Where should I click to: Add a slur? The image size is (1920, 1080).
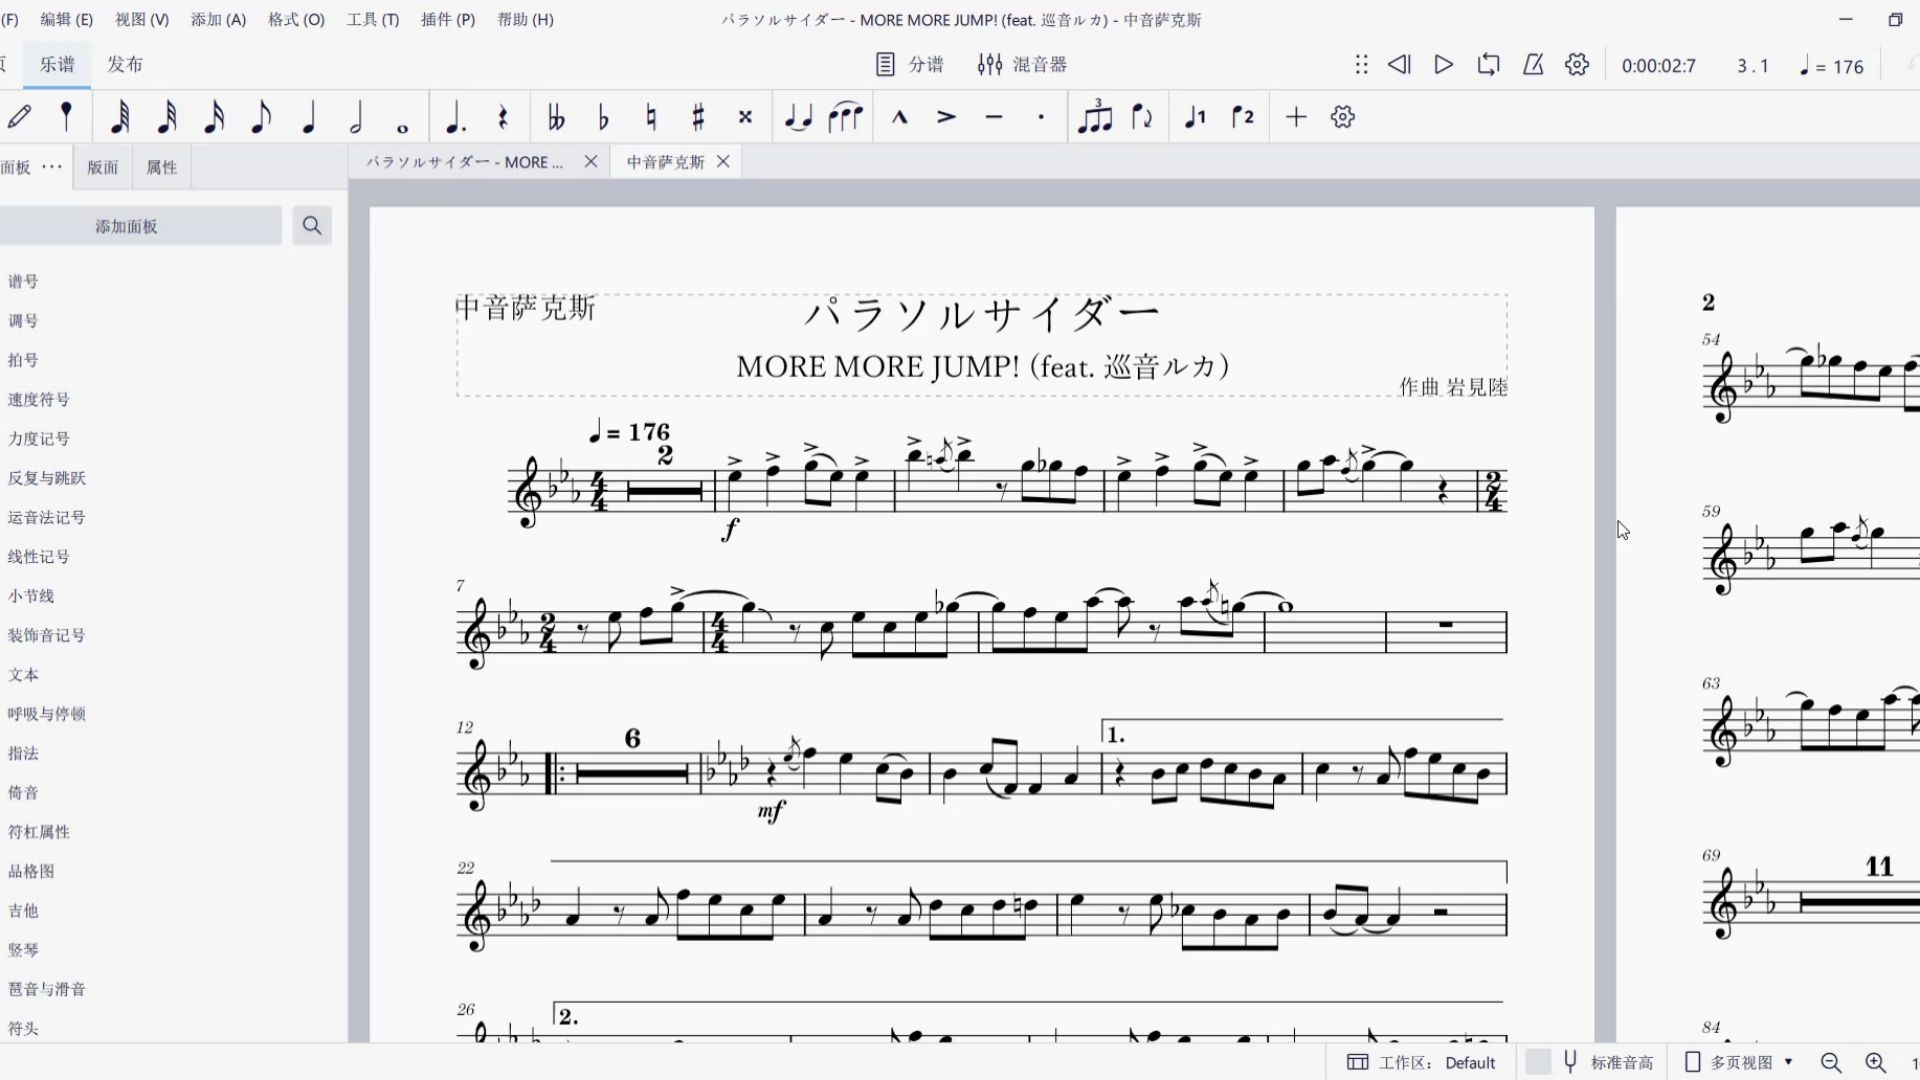pos(846,117)
